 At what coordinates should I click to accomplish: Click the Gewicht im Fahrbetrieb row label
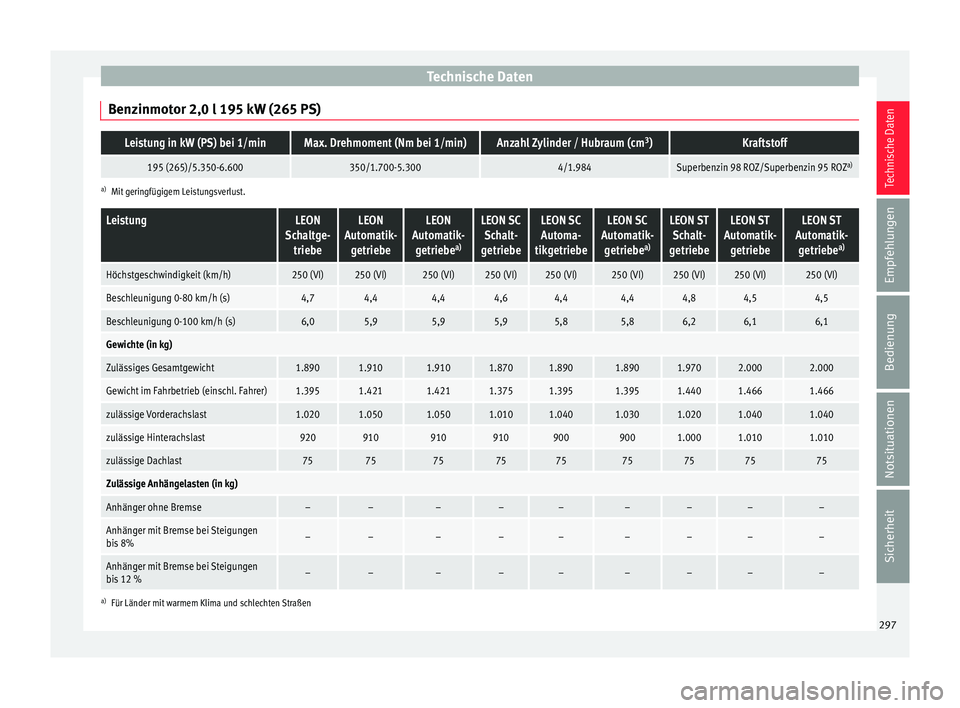(186, 391)
